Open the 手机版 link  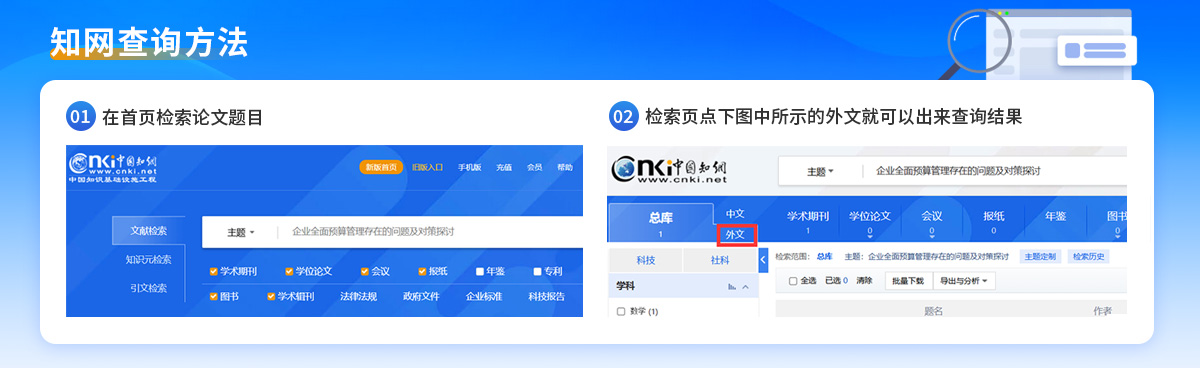(470, 167)
